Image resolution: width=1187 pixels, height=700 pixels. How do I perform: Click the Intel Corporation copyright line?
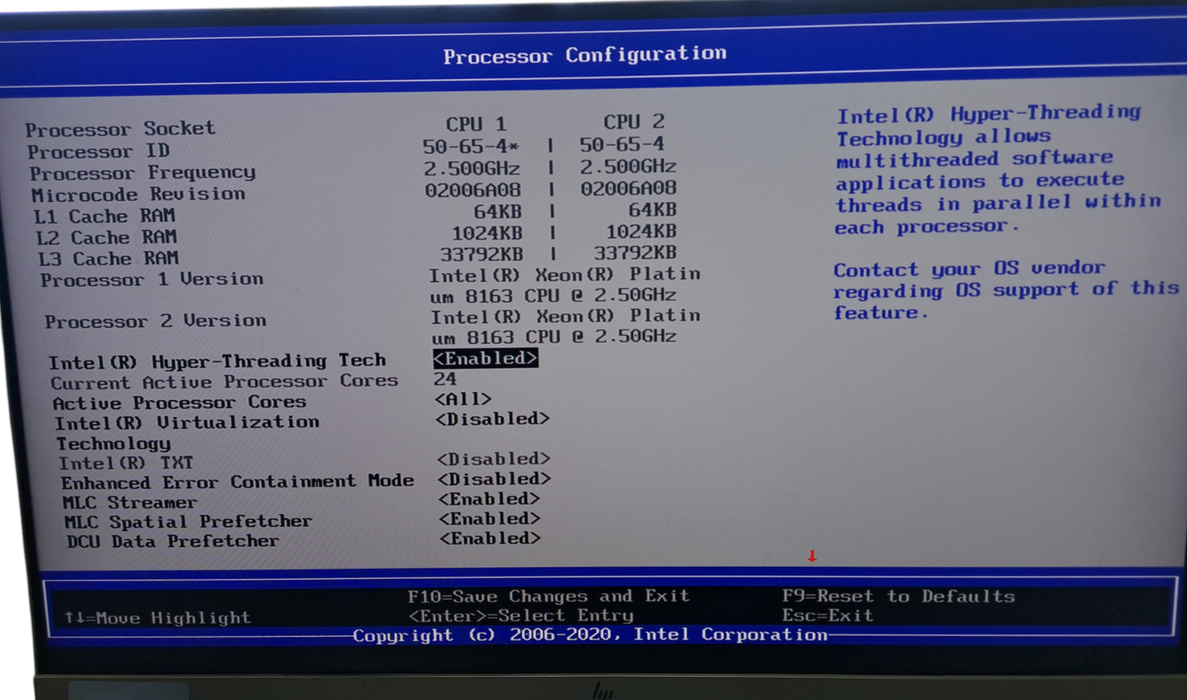pyautogui.click(x=590, y=635)
